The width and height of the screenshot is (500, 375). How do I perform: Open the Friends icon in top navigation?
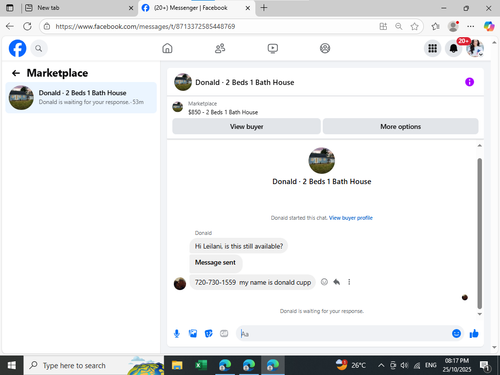[220, 48]
